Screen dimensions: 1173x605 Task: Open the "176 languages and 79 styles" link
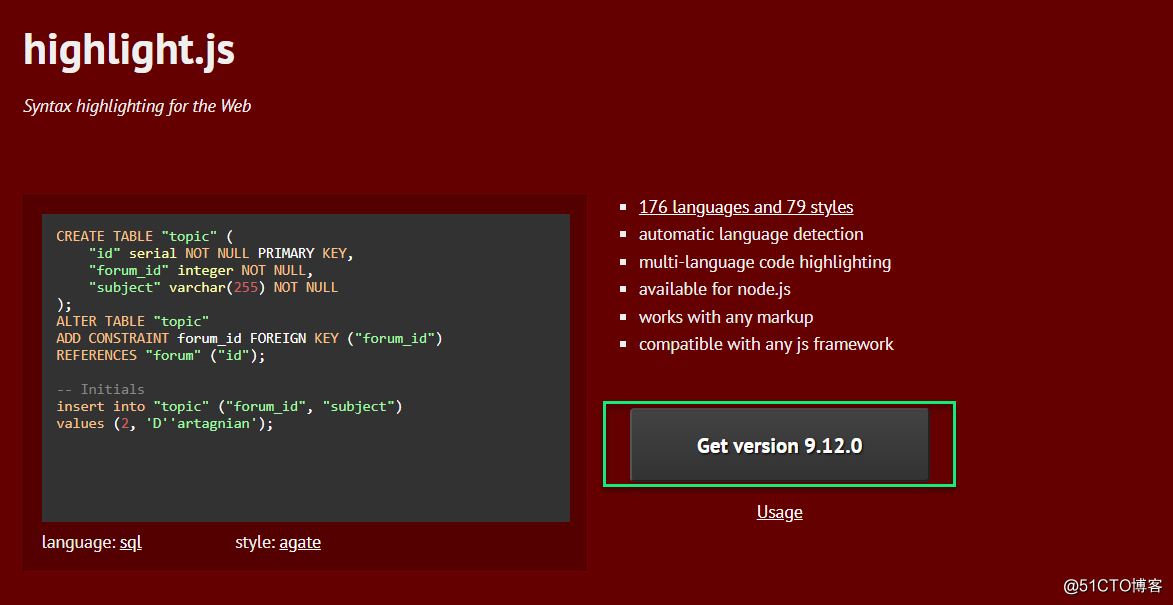tap(746, 207)
